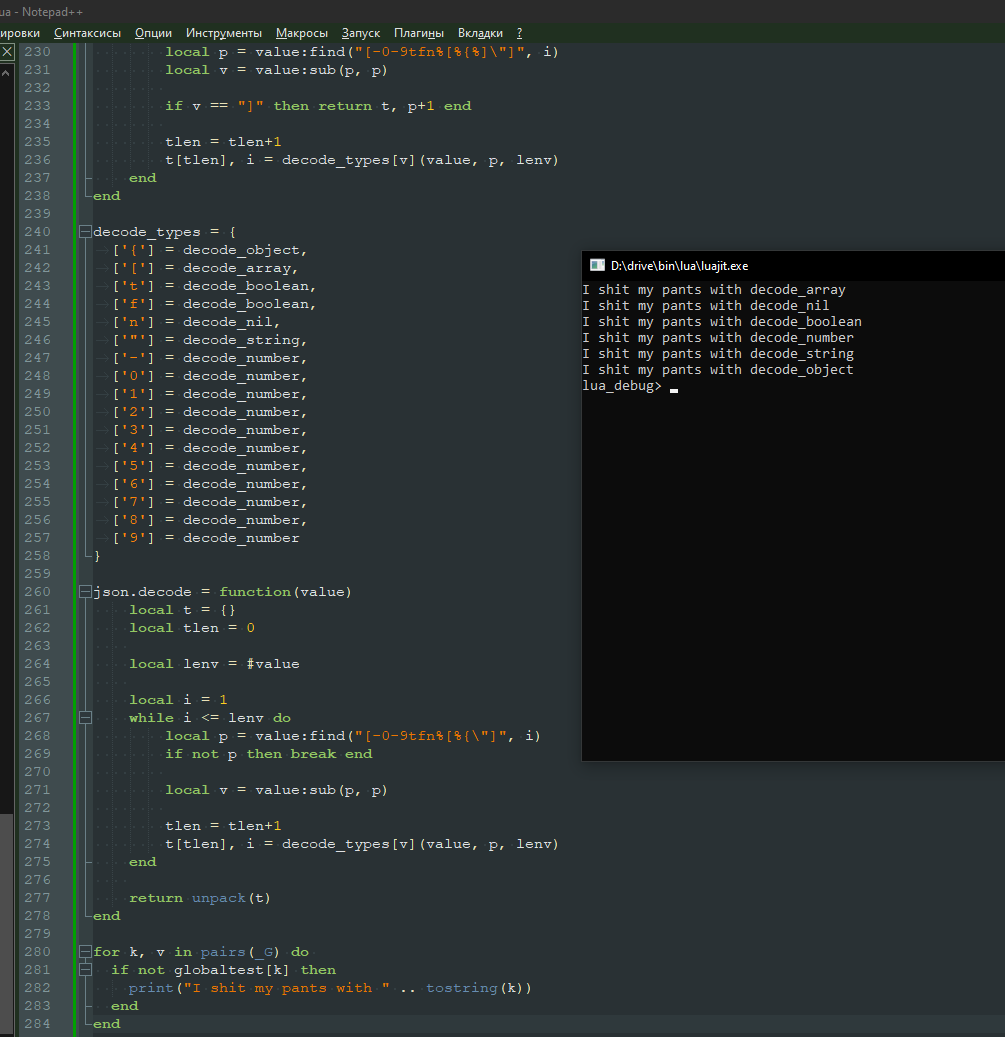Open the Инструменты menu
The width and height of the screenshot is (1005, 1037).
pos(224,33)
